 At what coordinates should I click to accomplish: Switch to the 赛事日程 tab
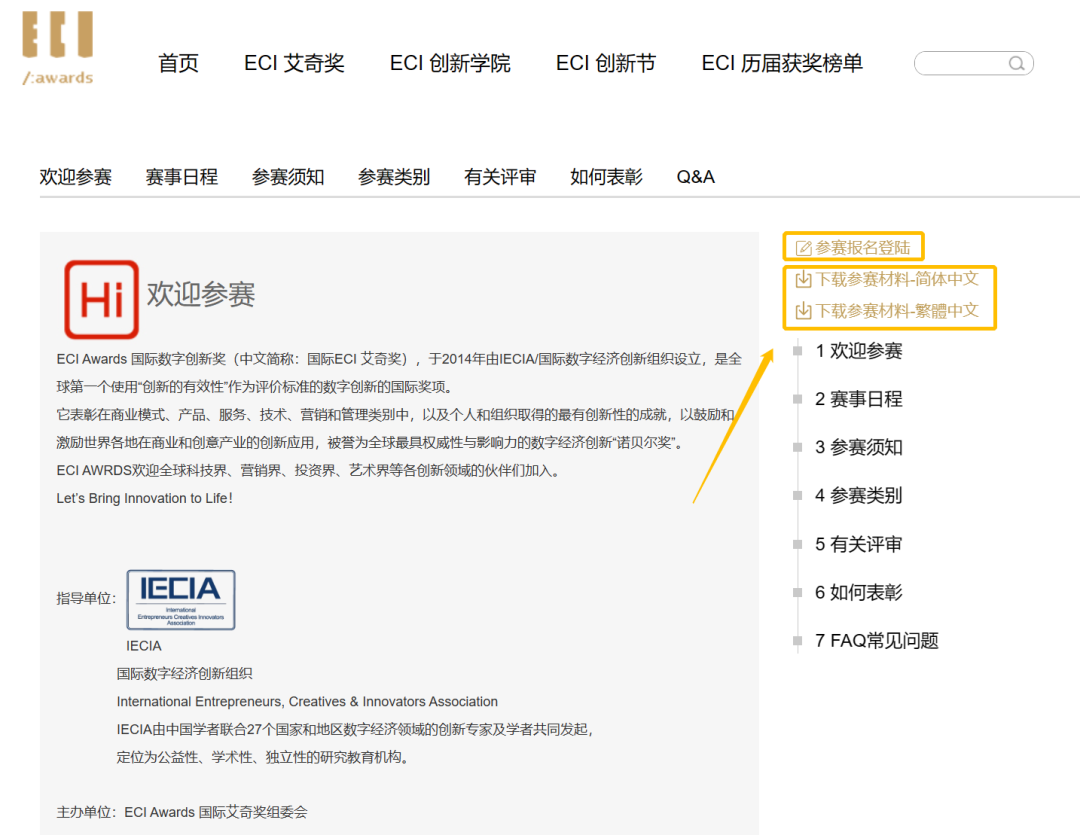(181, 176)
